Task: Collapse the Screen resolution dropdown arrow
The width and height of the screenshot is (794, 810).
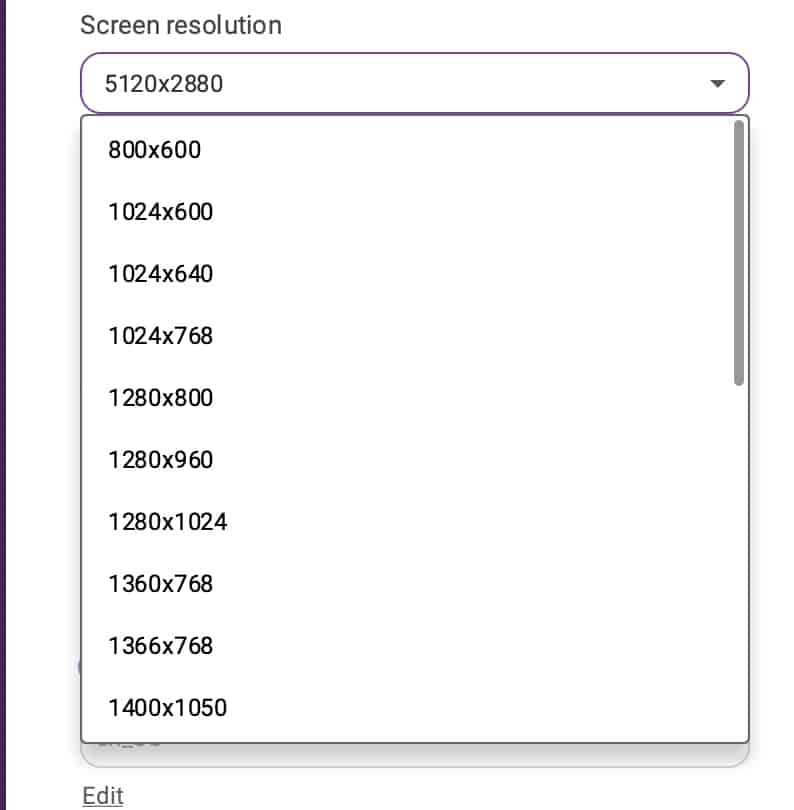Action: pyautogui.click(x=717, y=84)
